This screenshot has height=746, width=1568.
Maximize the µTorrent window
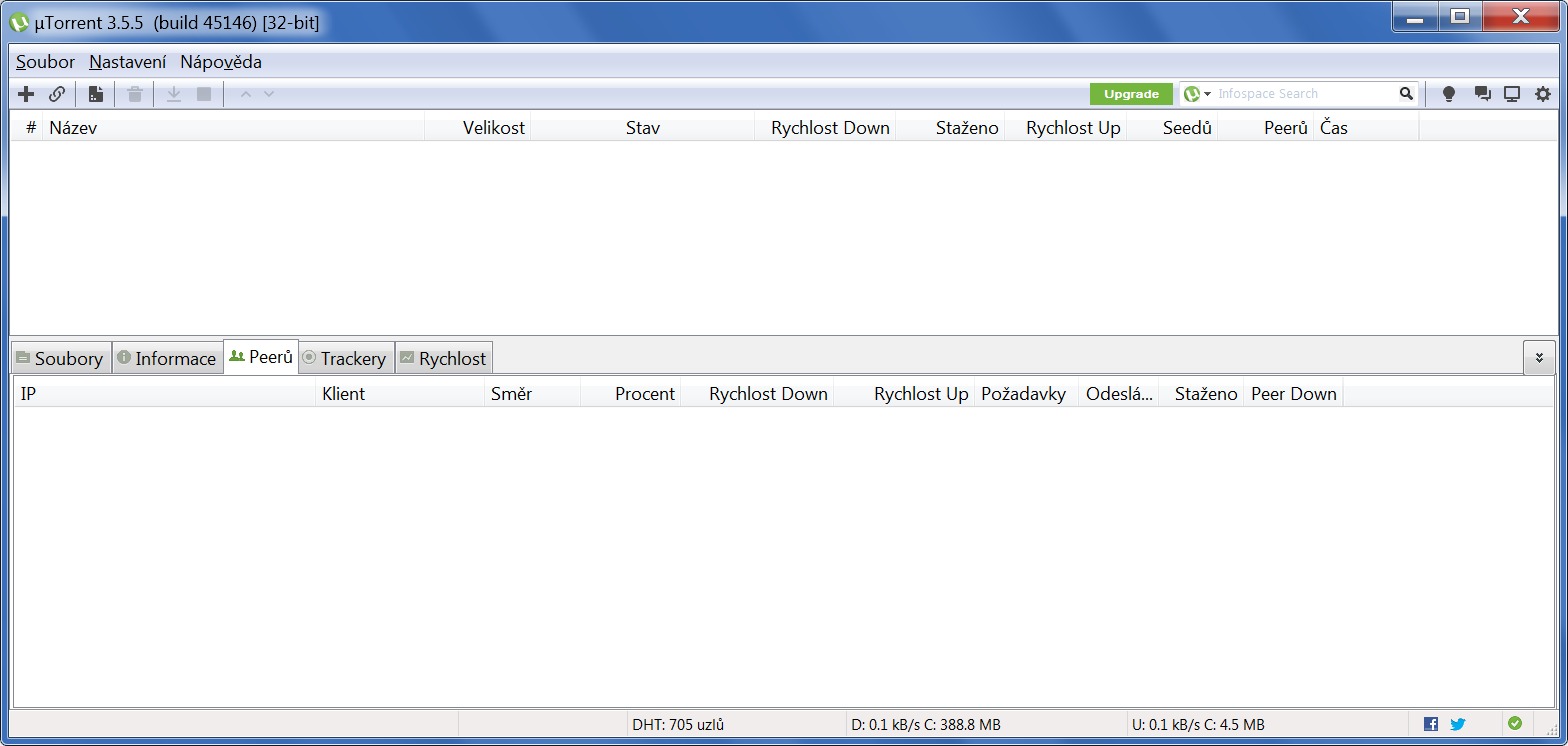click(x=1459, y=17)
